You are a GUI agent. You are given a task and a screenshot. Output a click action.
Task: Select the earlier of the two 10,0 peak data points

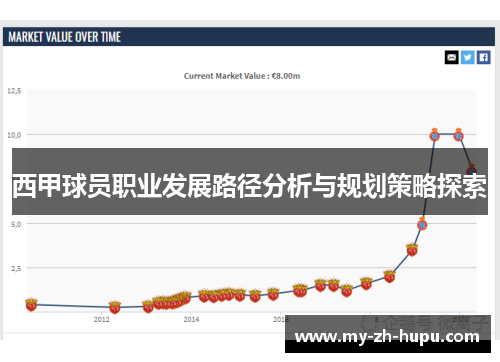(x=435, y=135)
